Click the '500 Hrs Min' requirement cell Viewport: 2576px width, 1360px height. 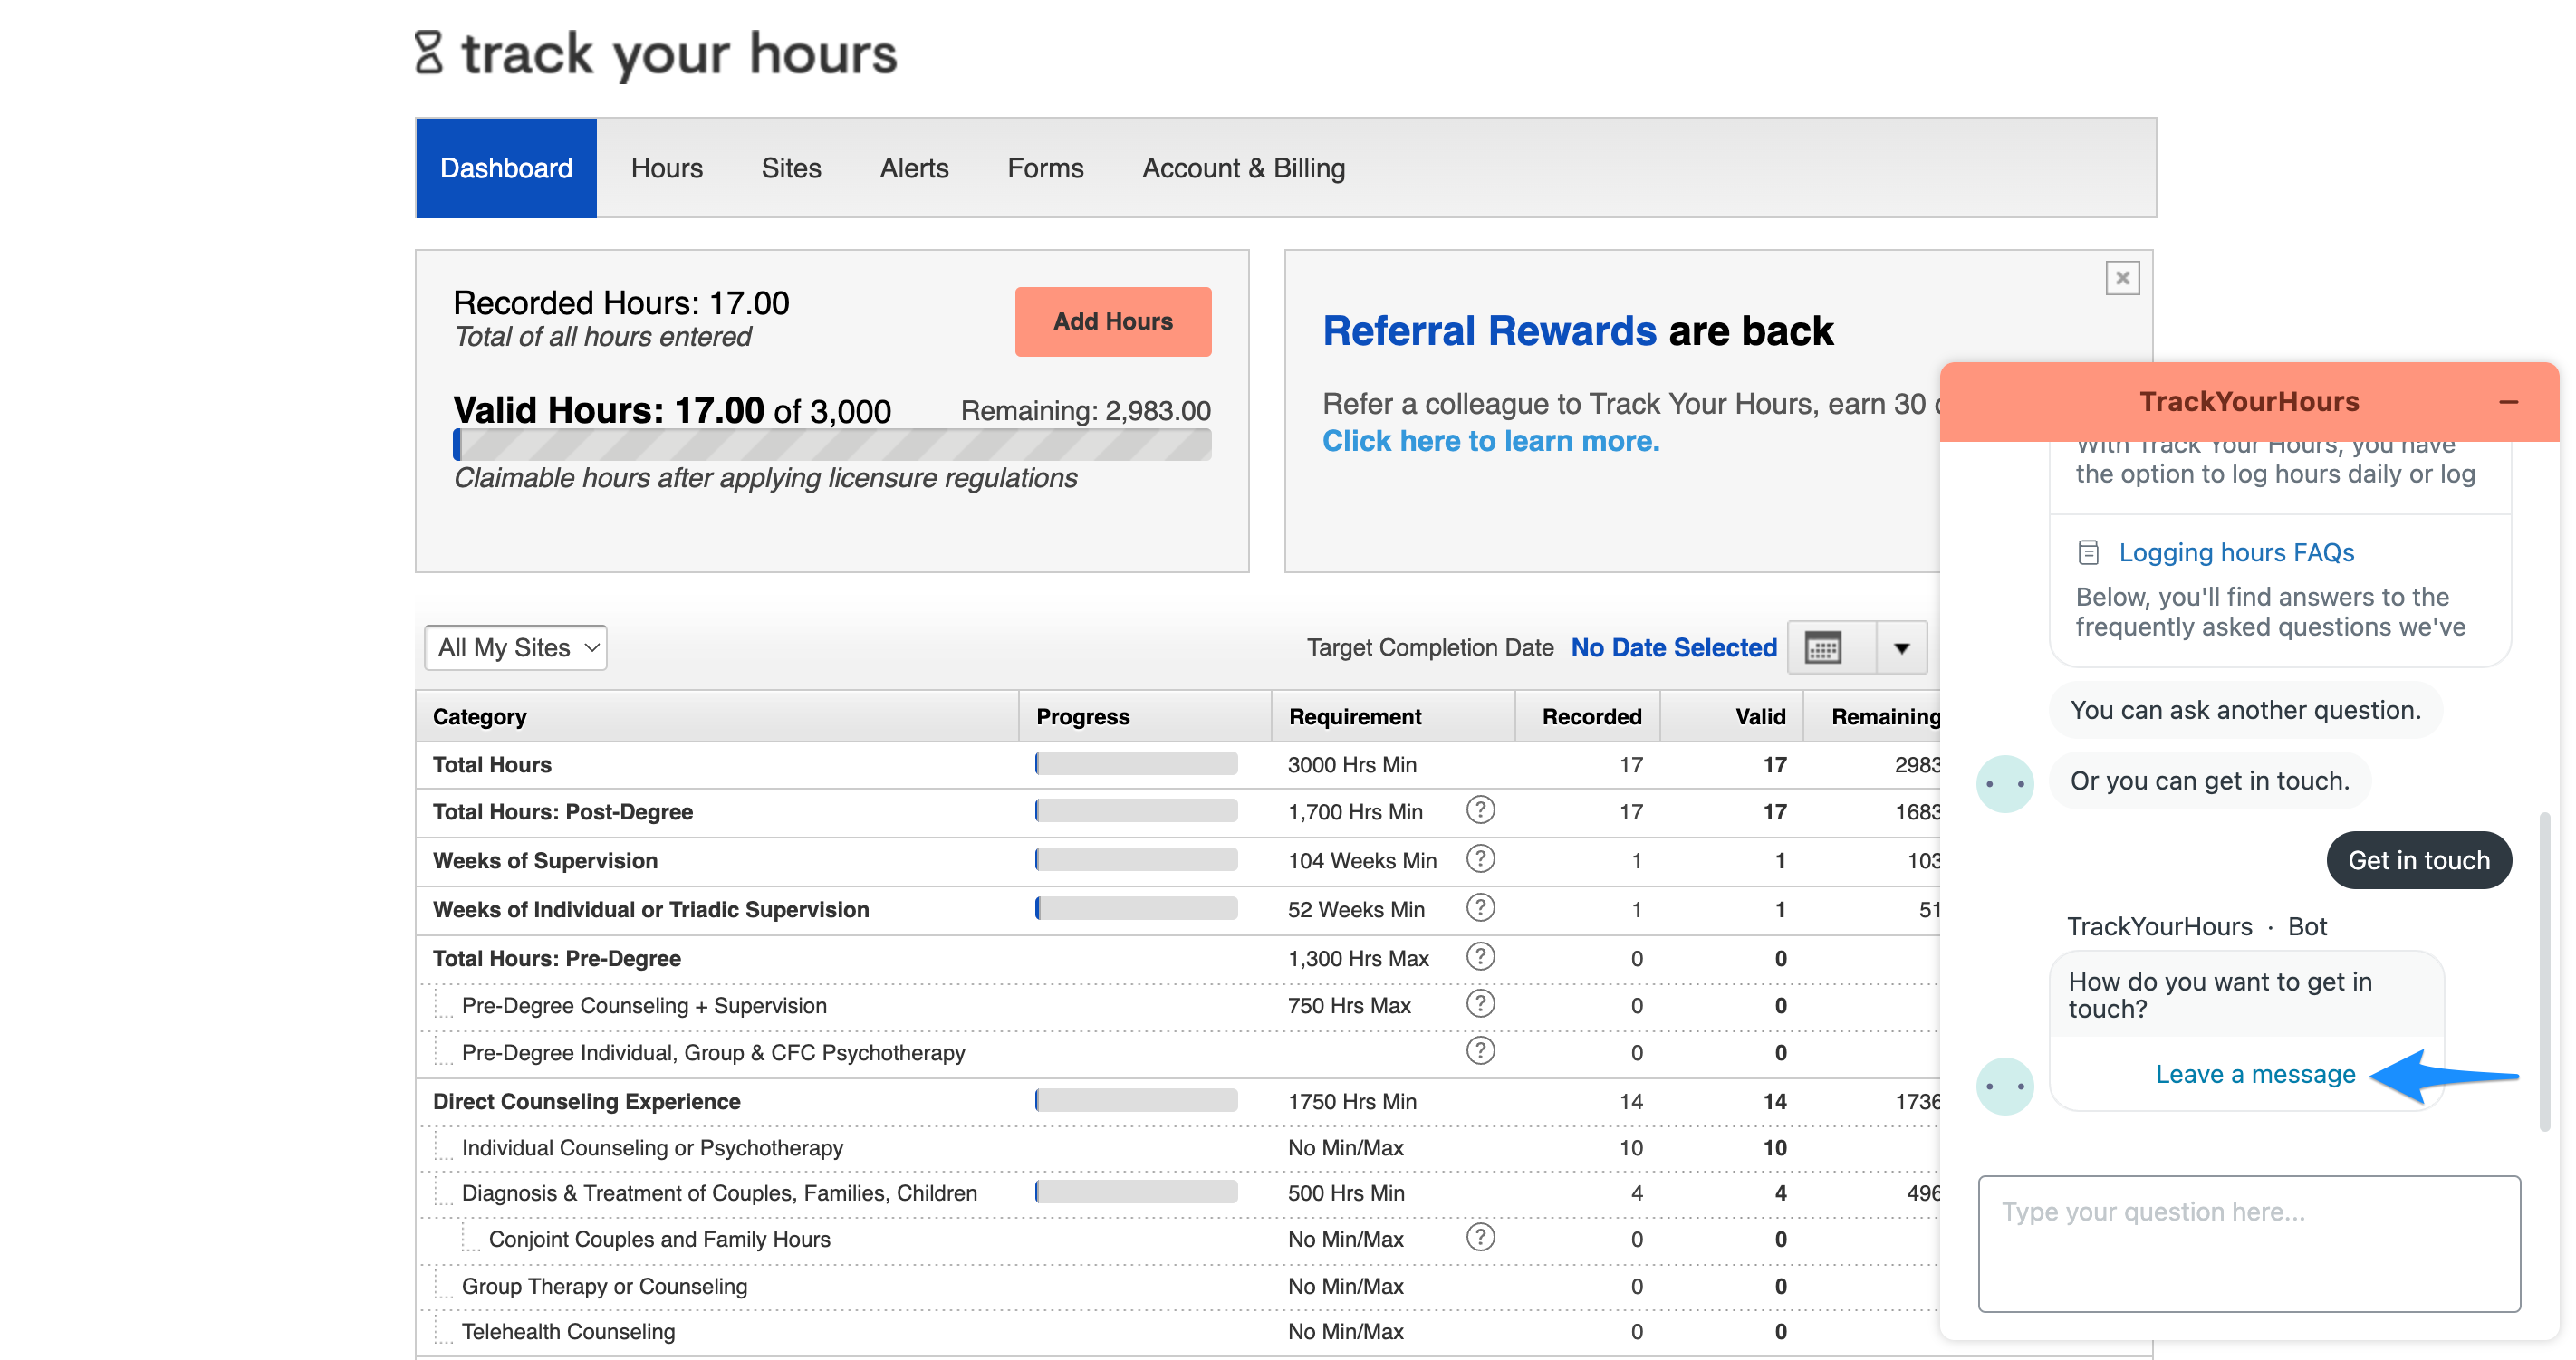[1346, 1193]
